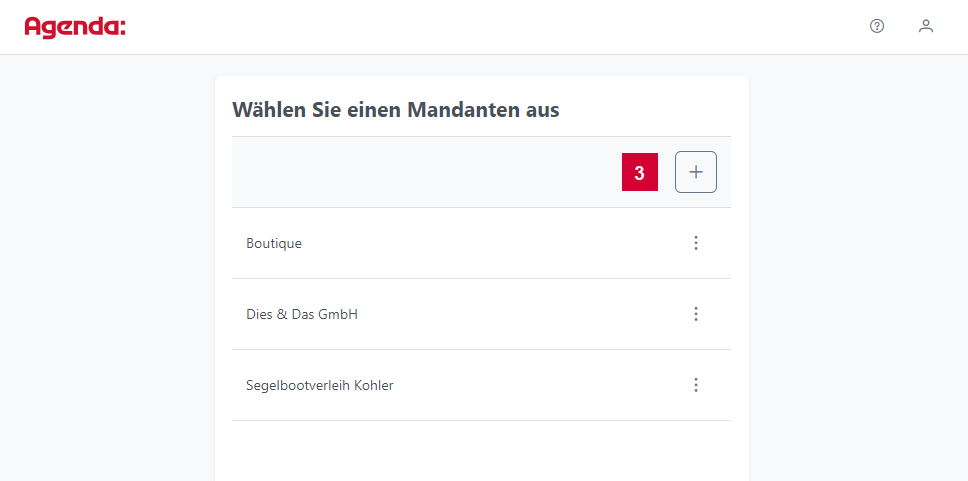Viewport: 968px width, 481px height.
Task: Open the three-dot menu for Boutique
Action: pos(696,243)
